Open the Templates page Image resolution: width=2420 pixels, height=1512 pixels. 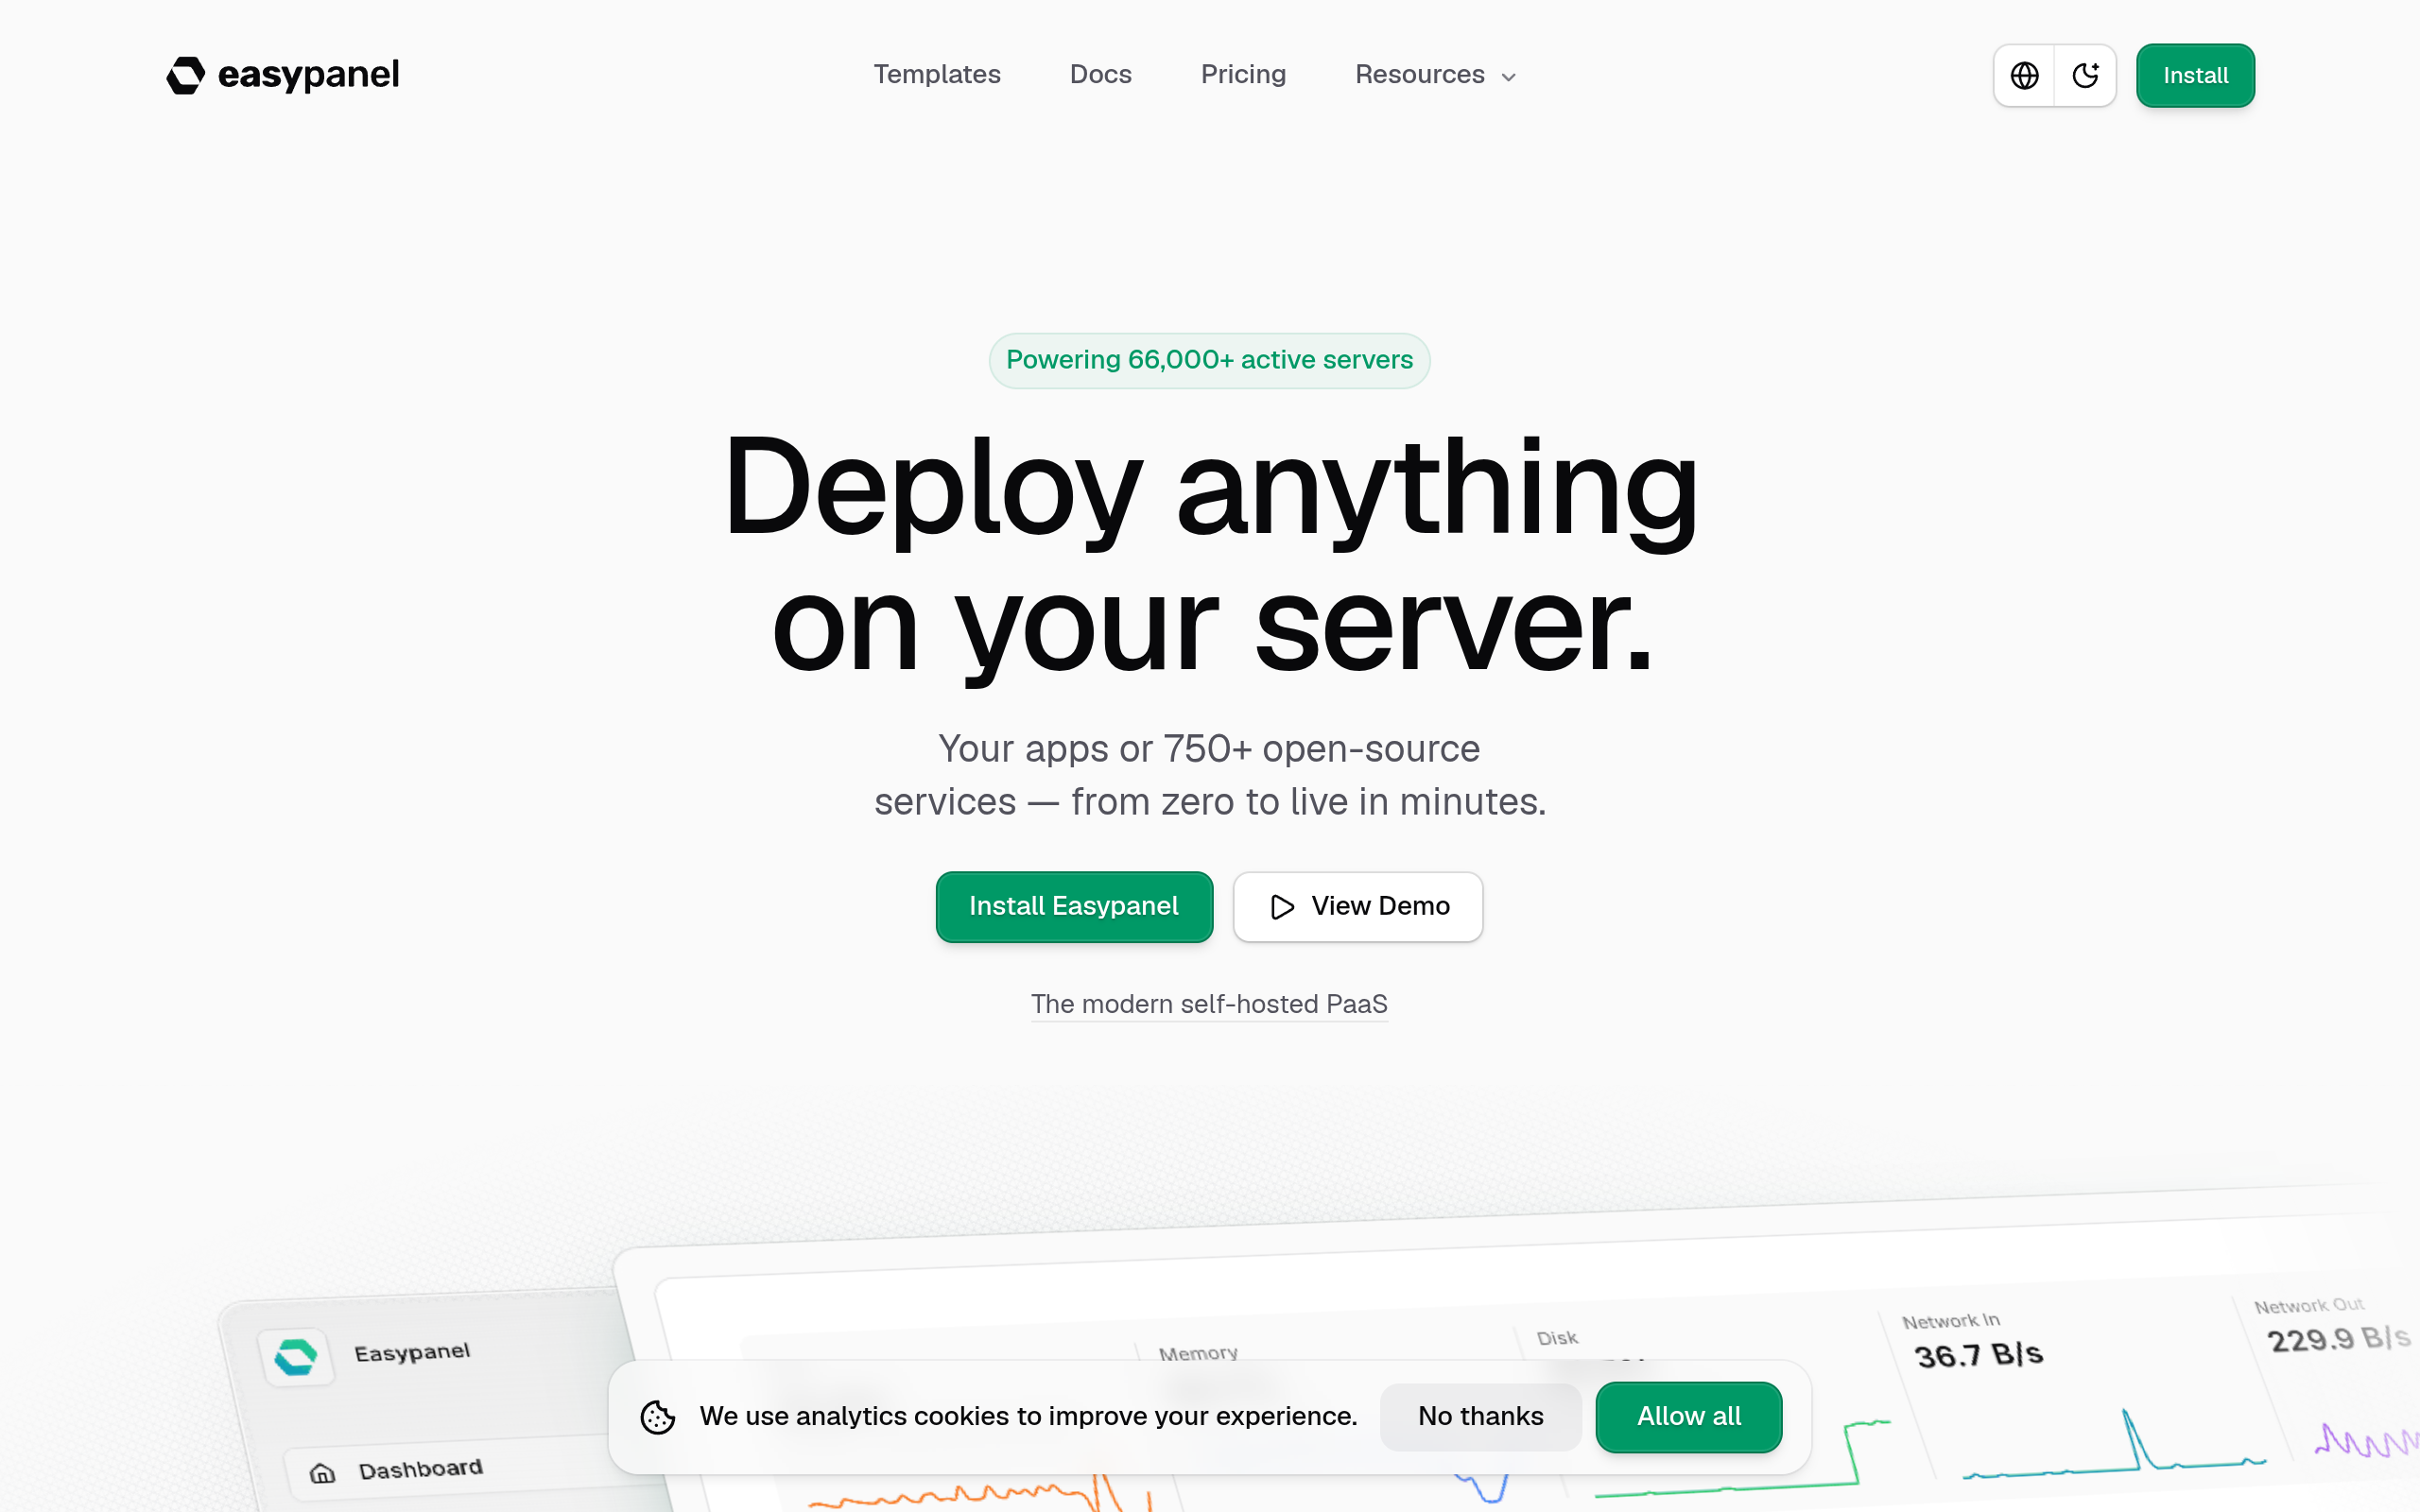[x=937, y=74]
